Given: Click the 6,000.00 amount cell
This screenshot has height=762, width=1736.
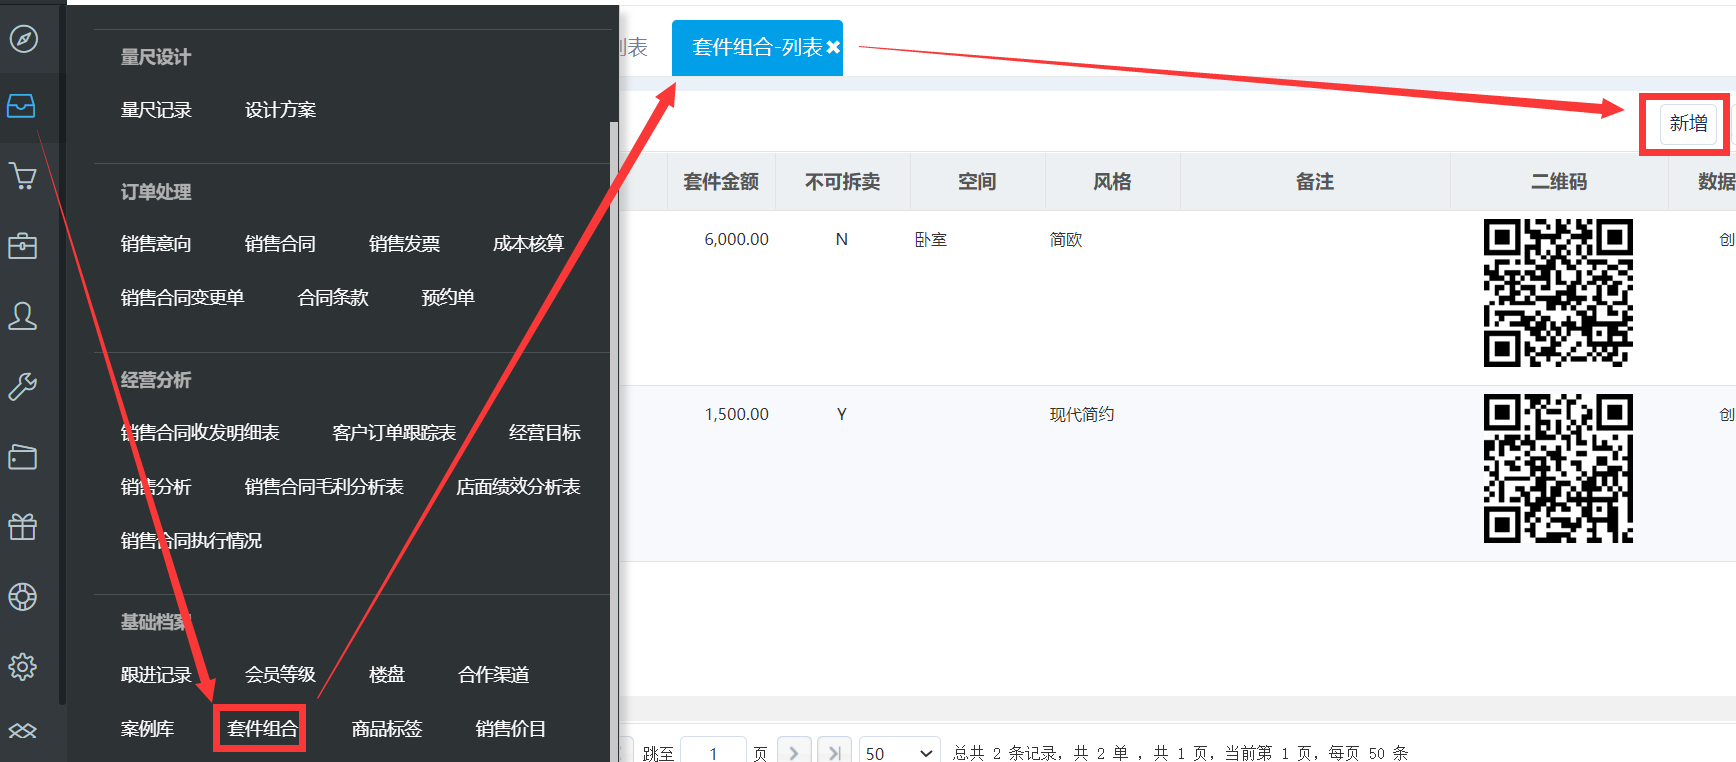Looking at the screenshot, I should coord(736,240).
